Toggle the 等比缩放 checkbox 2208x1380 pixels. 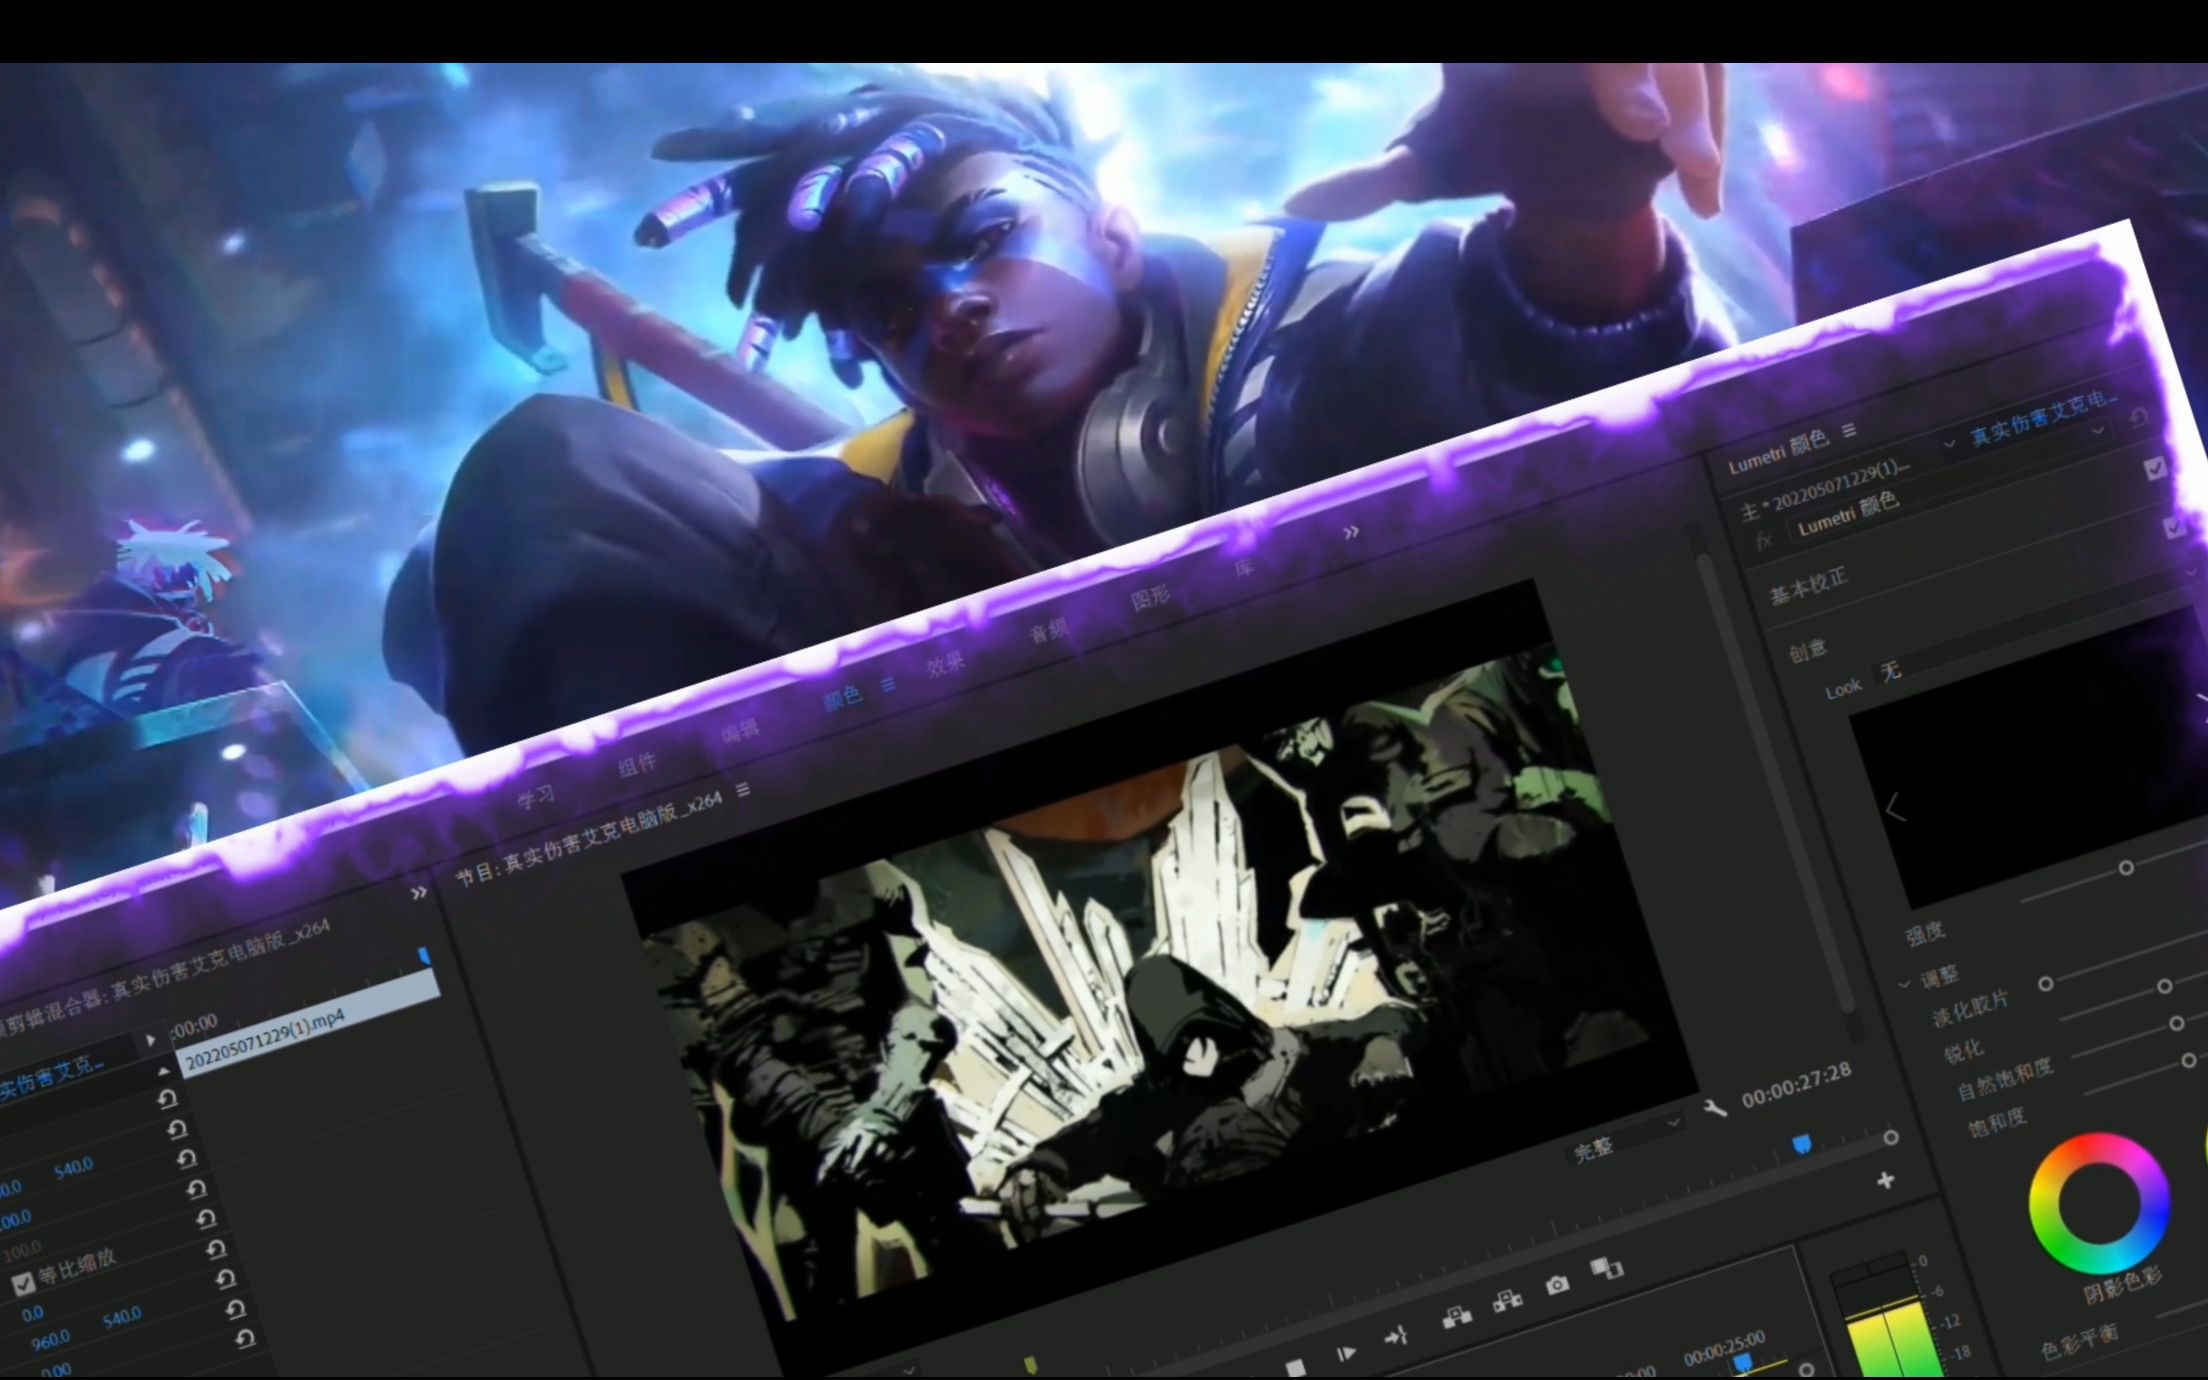[x=22, y=1283]
